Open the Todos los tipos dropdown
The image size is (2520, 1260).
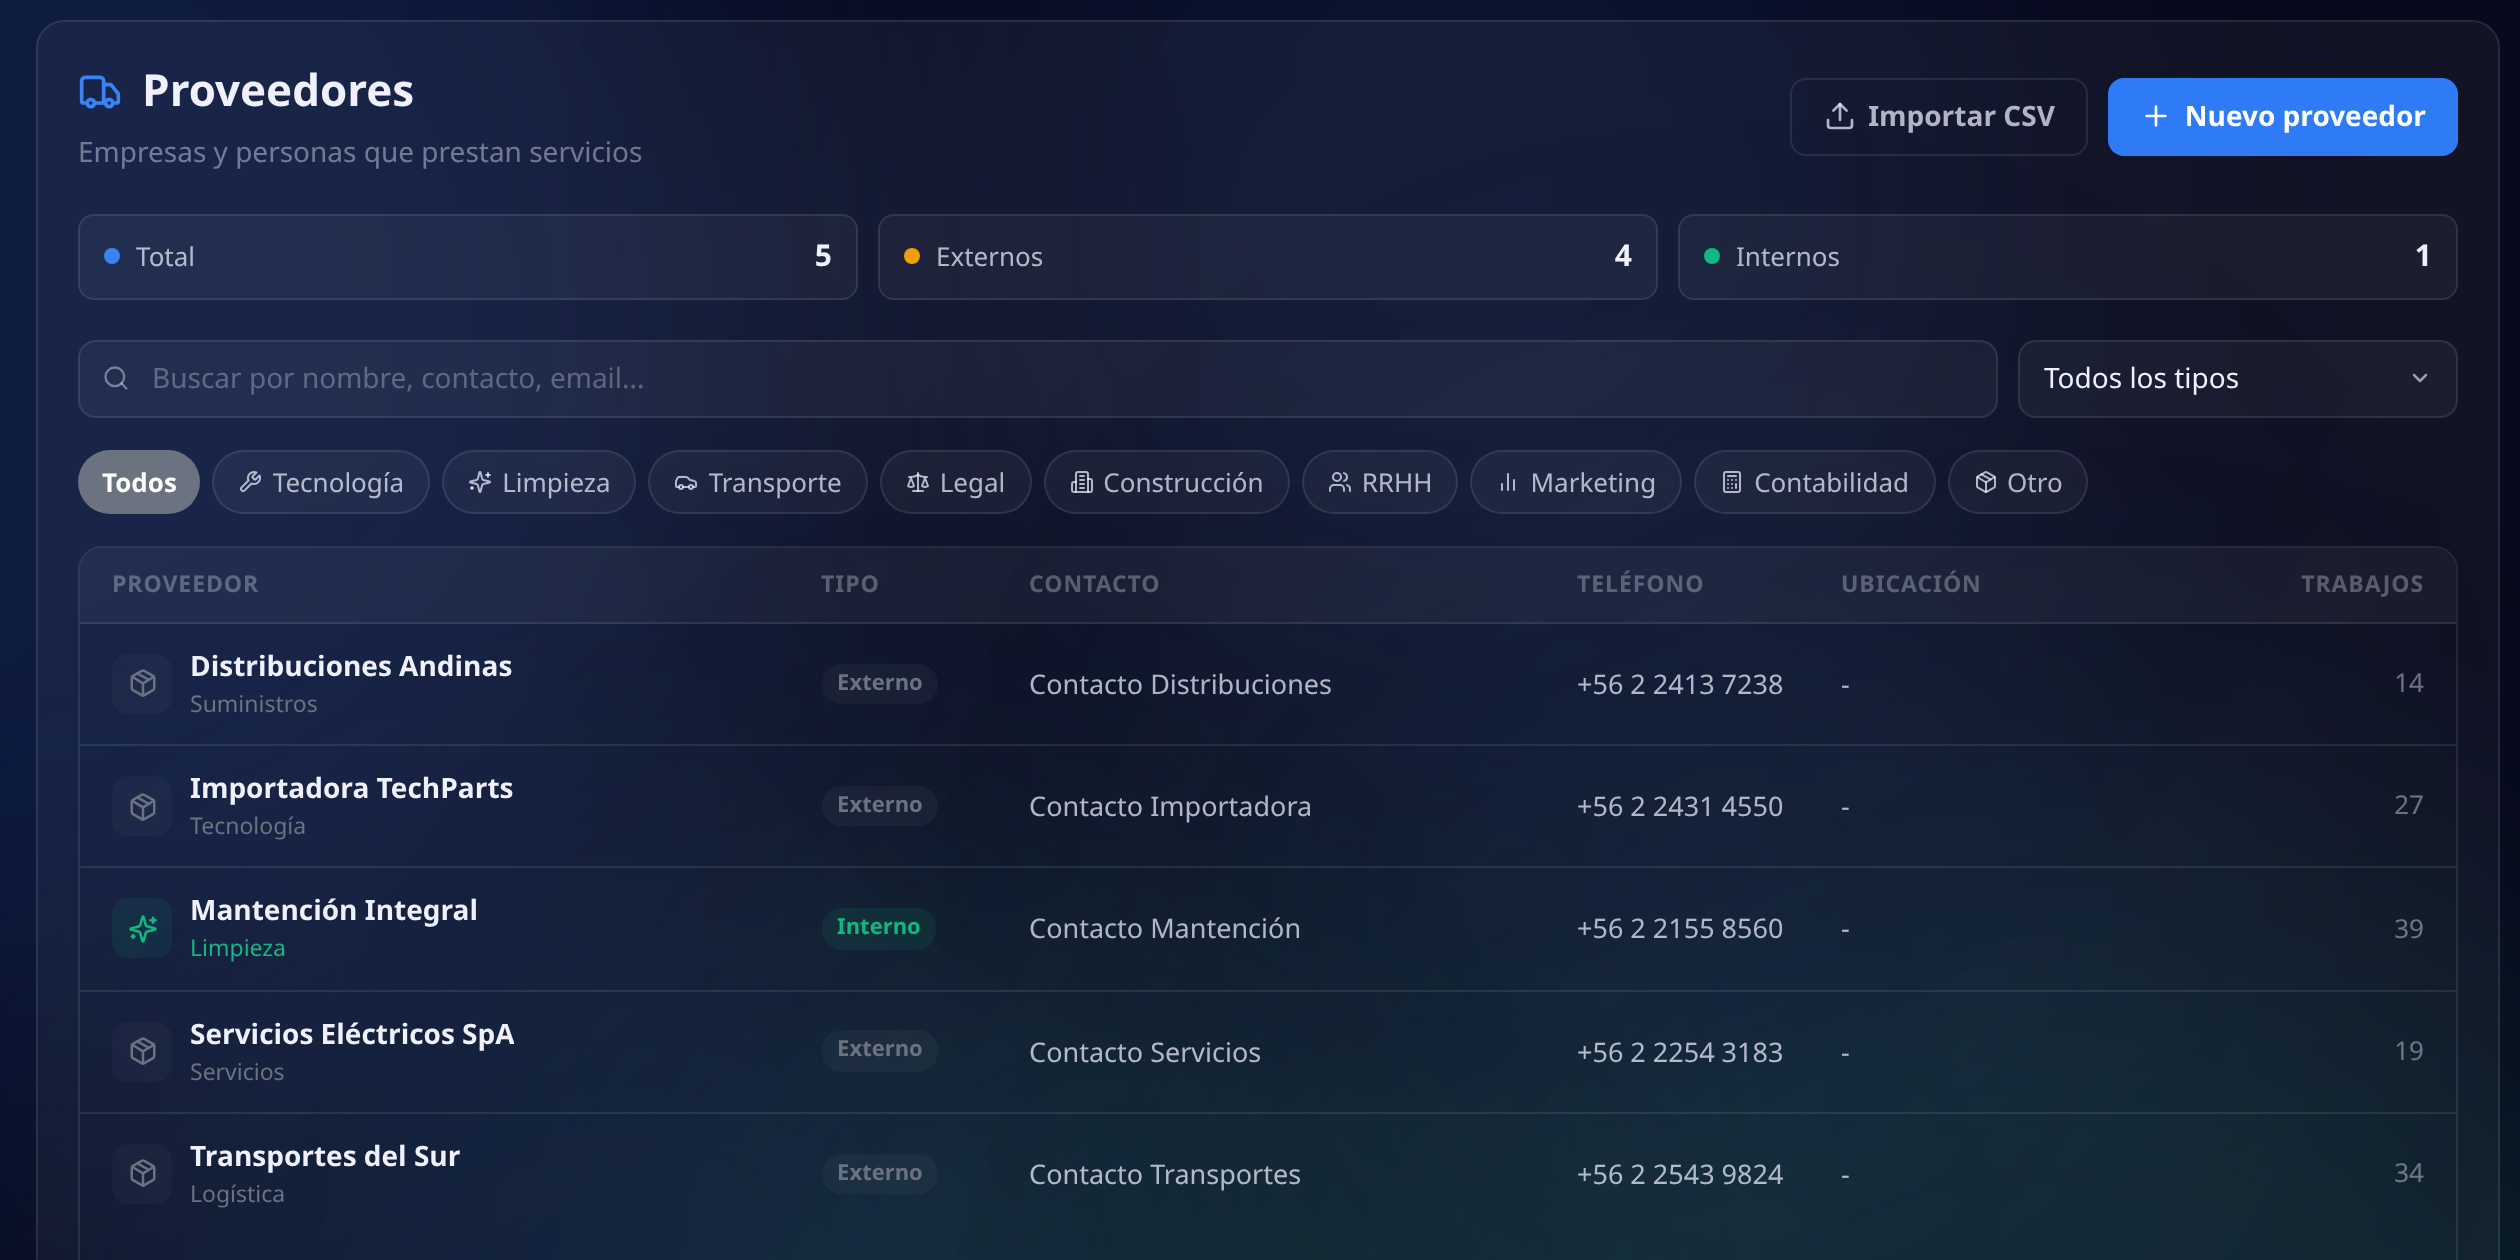[x=2237, y=378]
